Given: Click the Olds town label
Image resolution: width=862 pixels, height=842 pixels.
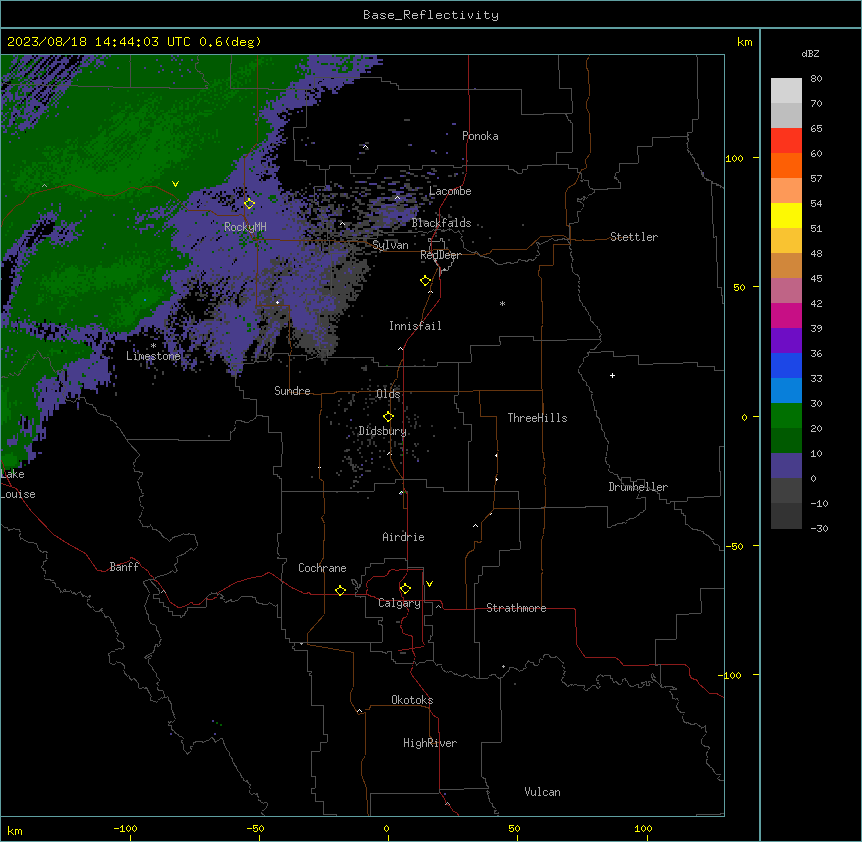Looking at the screenshot, I should point(388,394).
